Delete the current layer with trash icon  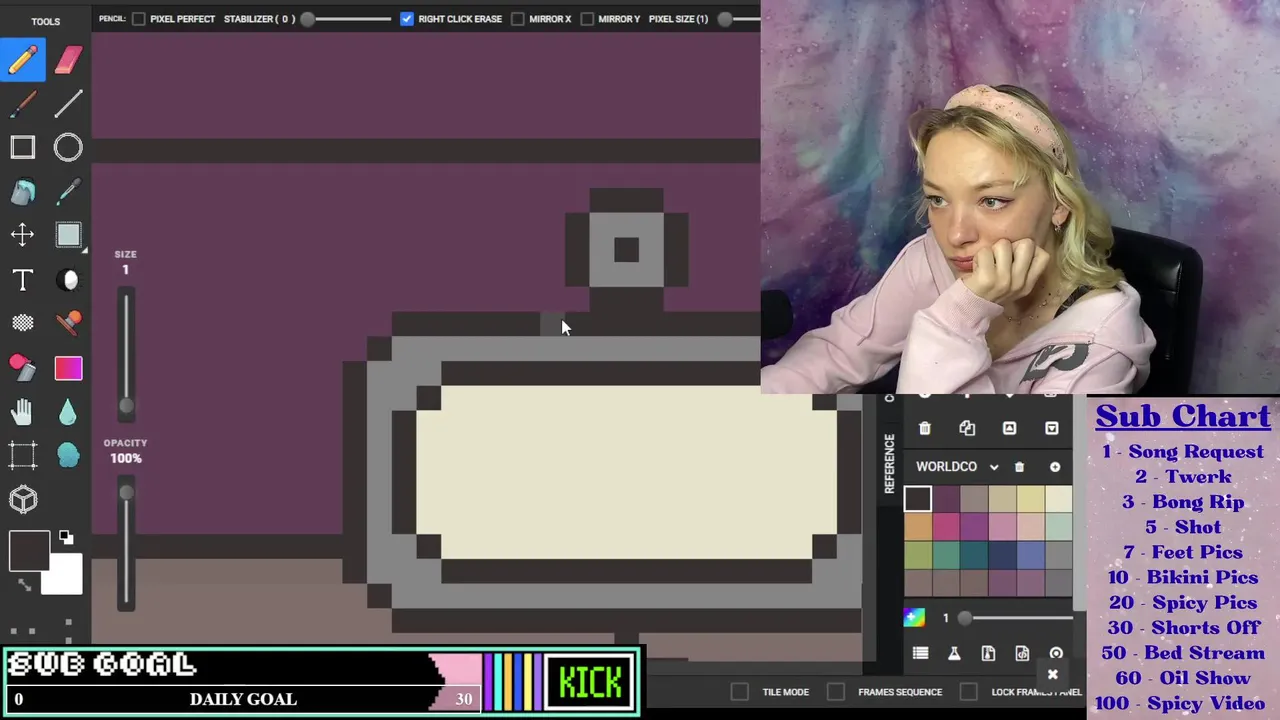(x=924, y=428)
